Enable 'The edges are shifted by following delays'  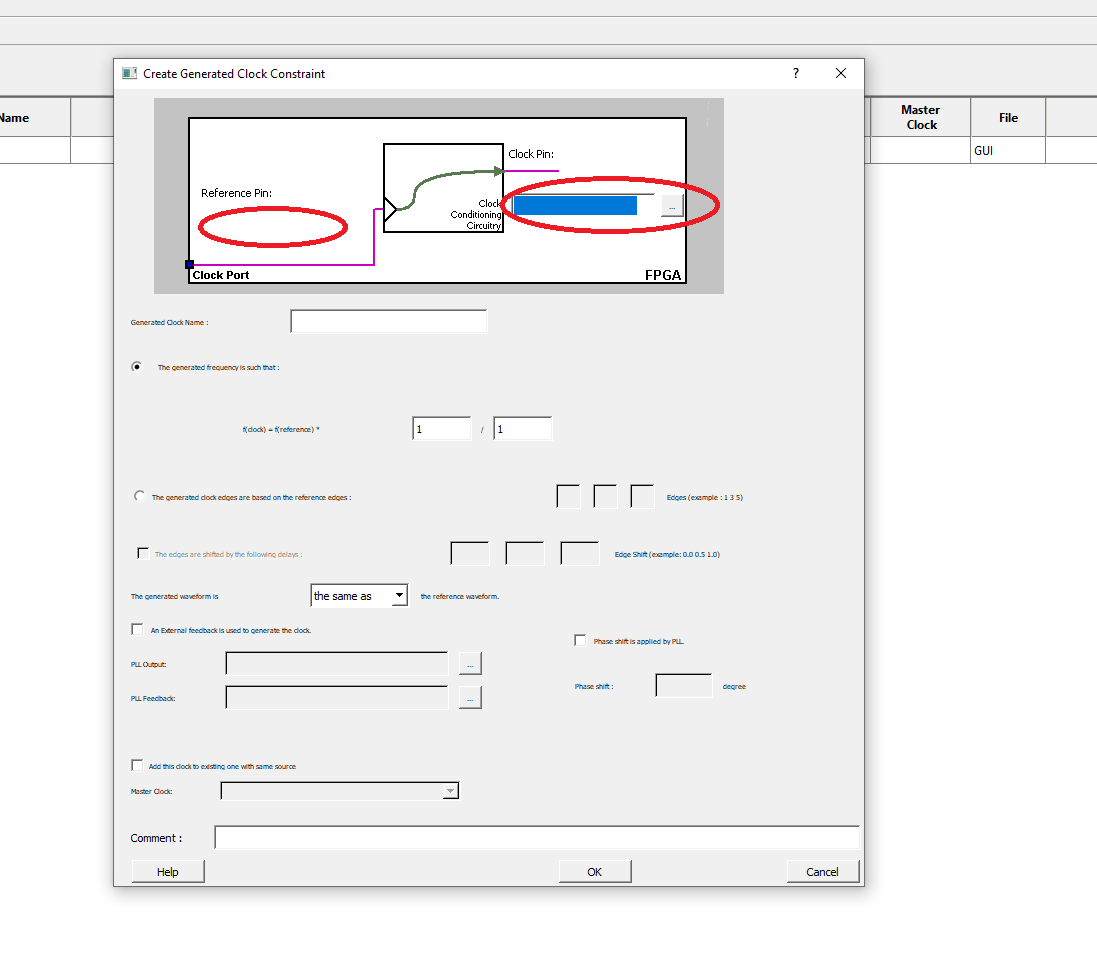pos(143,551)
